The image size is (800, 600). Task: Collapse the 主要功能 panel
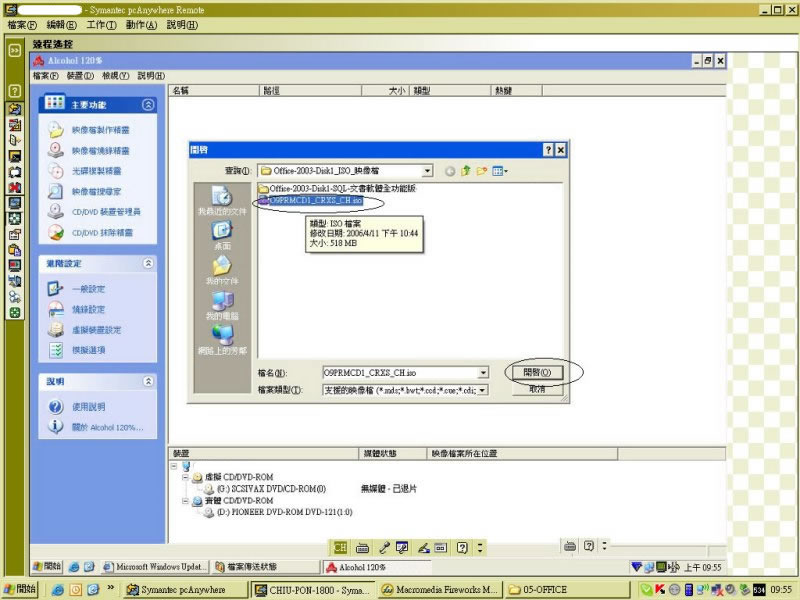coord(148,105)
